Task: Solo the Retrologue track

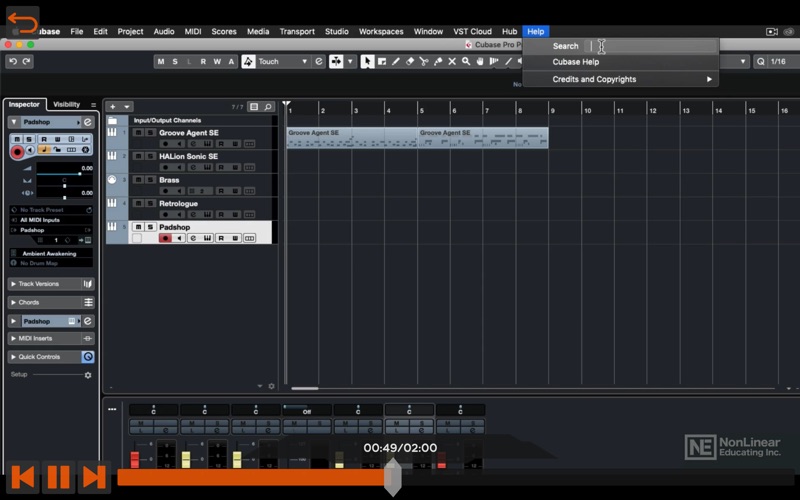Action: coord(151,203)
